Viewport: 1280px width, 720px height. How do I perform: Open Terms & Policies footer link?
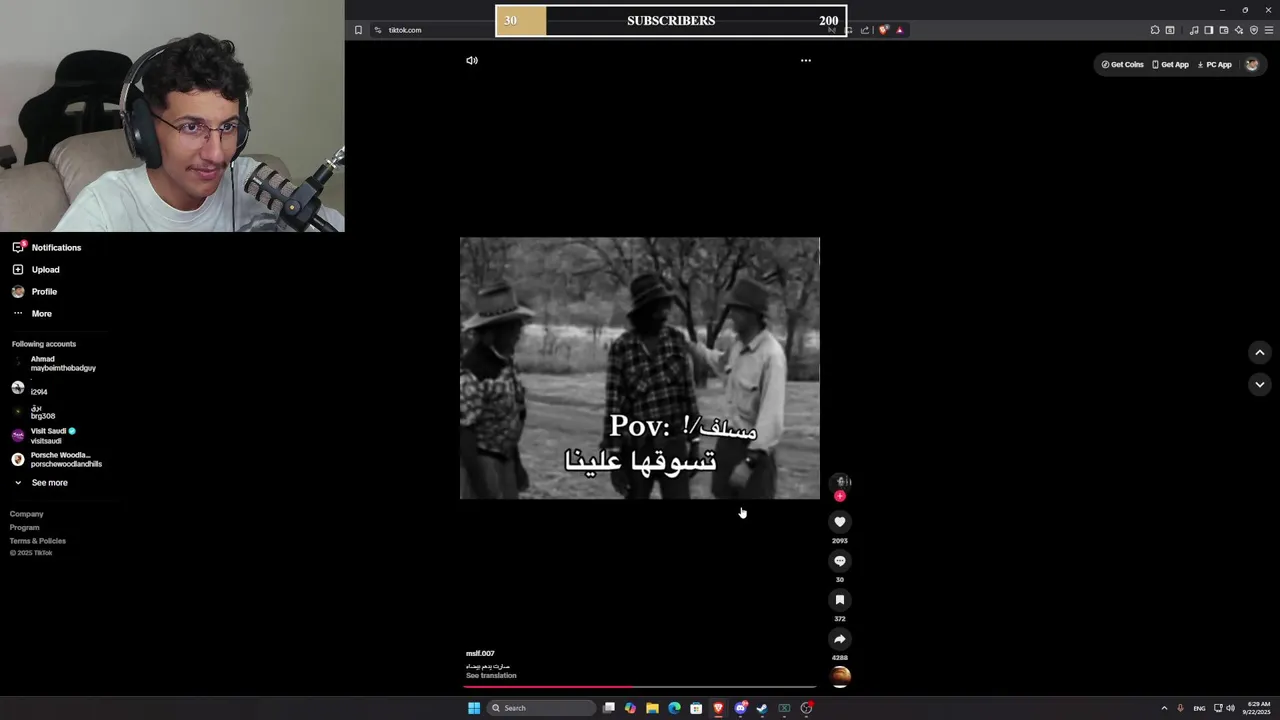tap(38, 541)
